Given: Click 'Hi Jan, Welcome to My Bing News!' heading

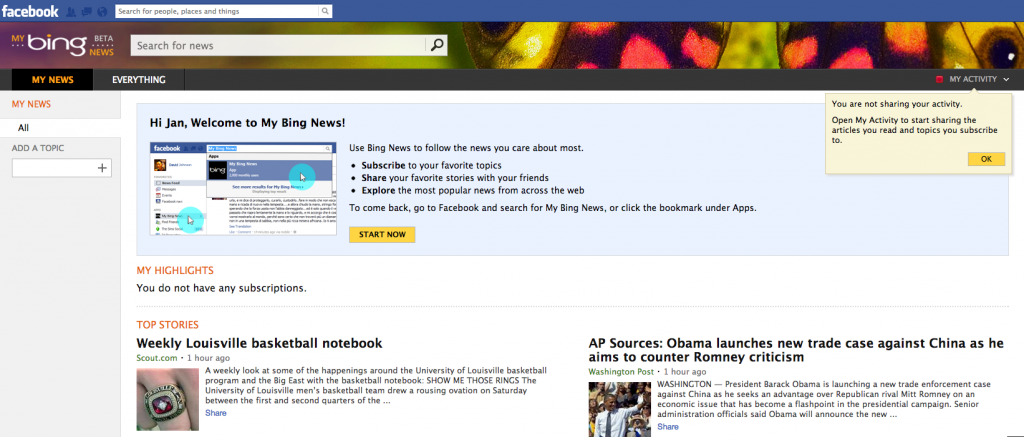Looking at the screenshot, I should 248,122.
